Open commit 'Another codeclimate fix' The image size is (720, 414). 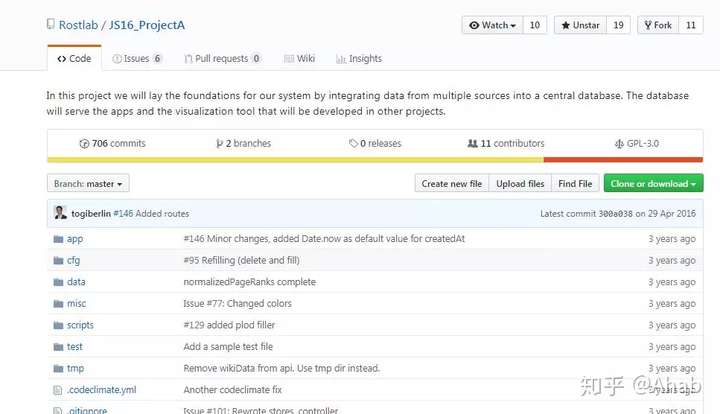(x=233, y=390)
